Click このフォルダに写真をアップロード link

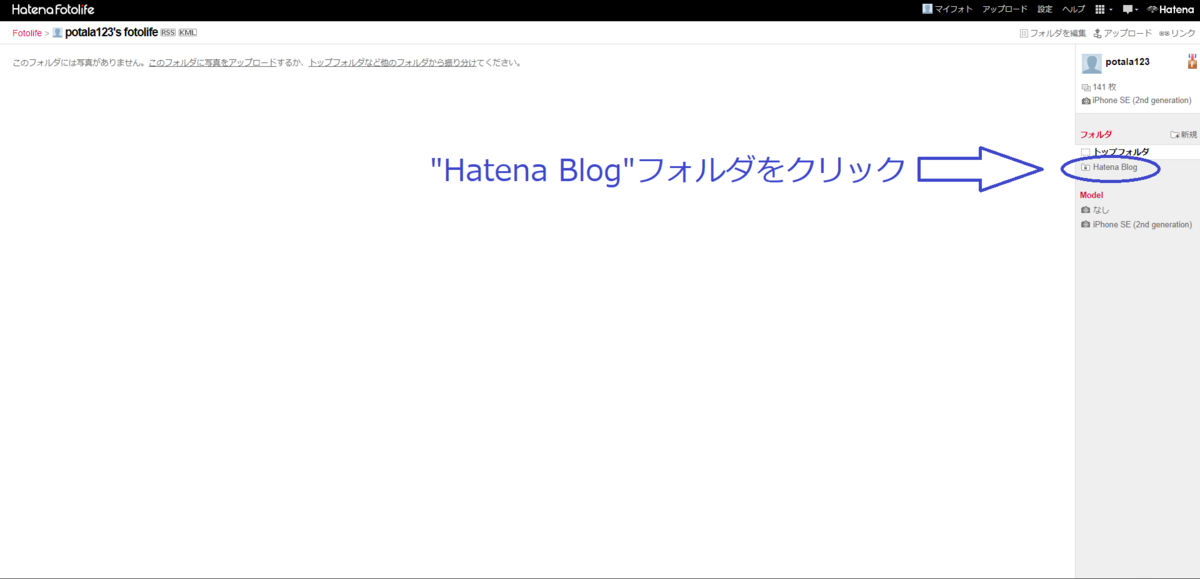click(212, 63)
